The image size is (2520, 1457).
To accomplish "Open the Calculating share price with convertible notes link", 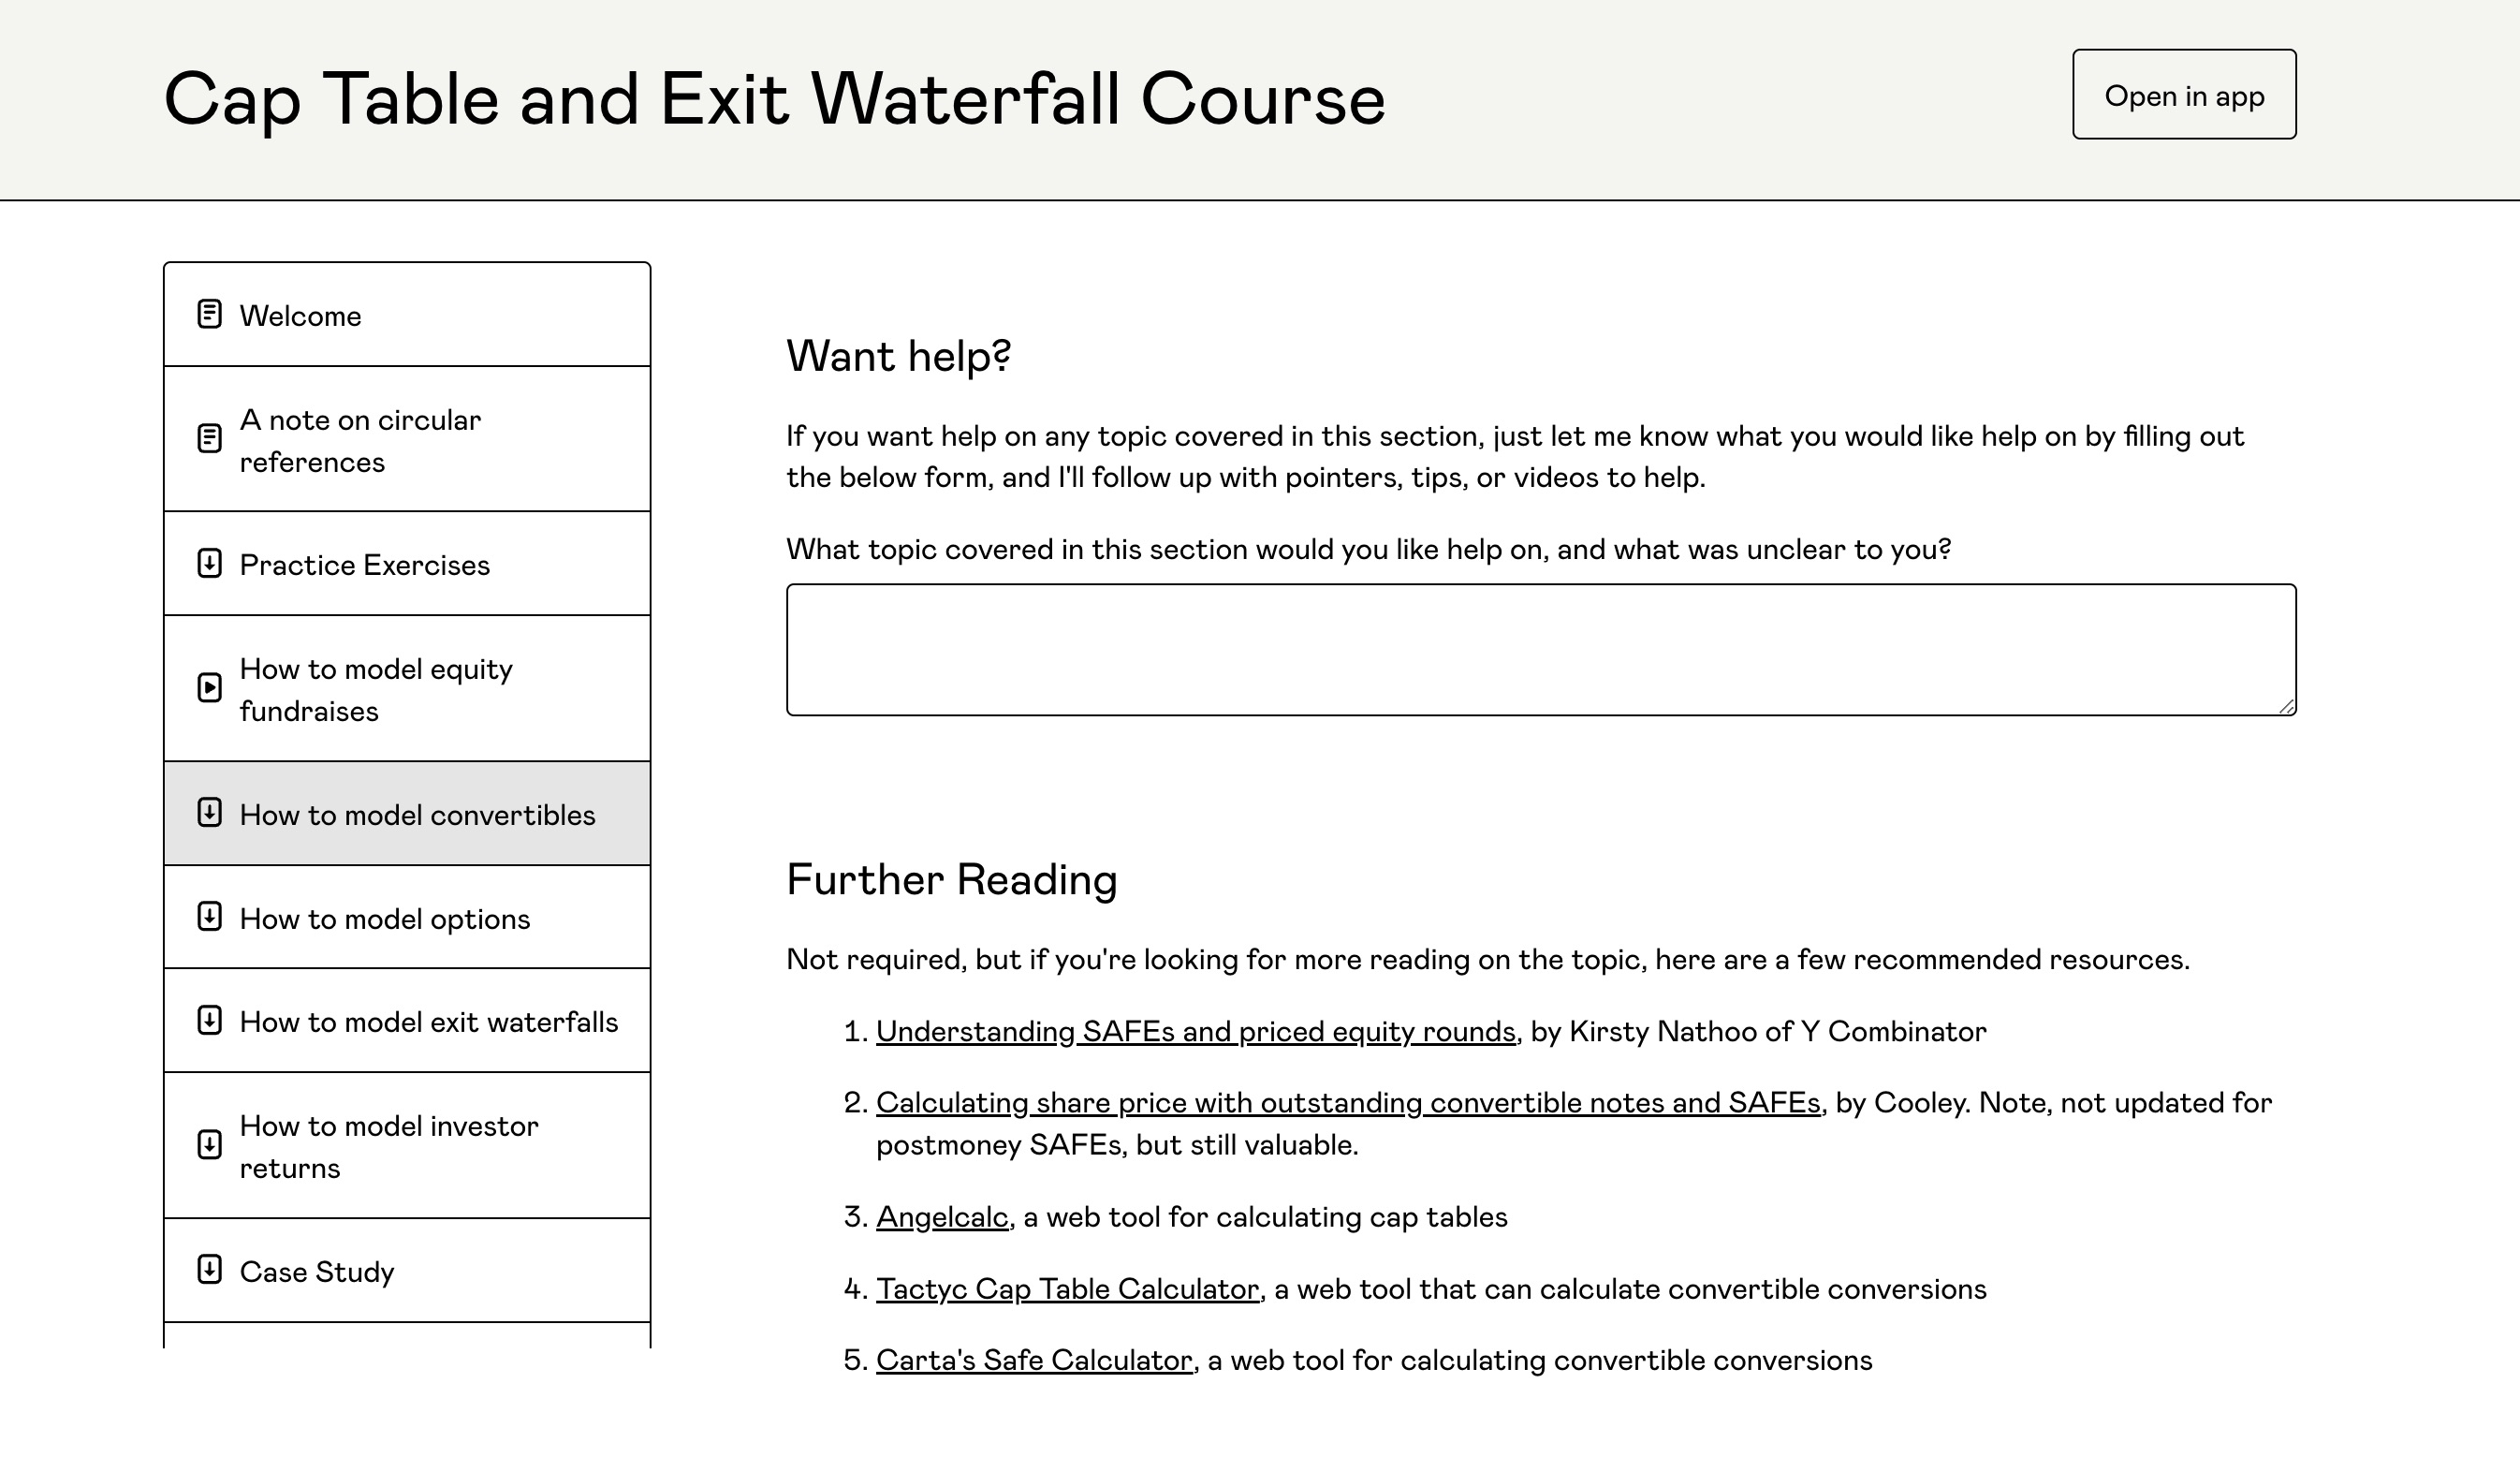I will (1348, 1101).
